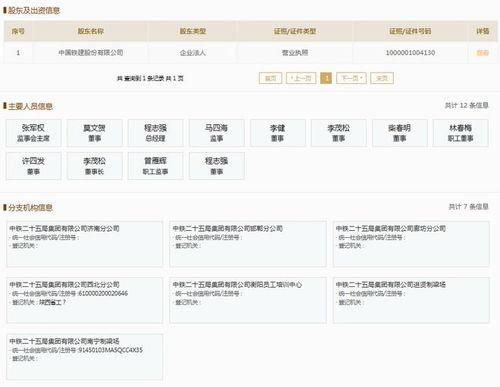Image resolution: width=500 pixels, height=387 pixels.
Task: Select 林春梅 职工董事 personnel card
Action: [x=461, y=133]
